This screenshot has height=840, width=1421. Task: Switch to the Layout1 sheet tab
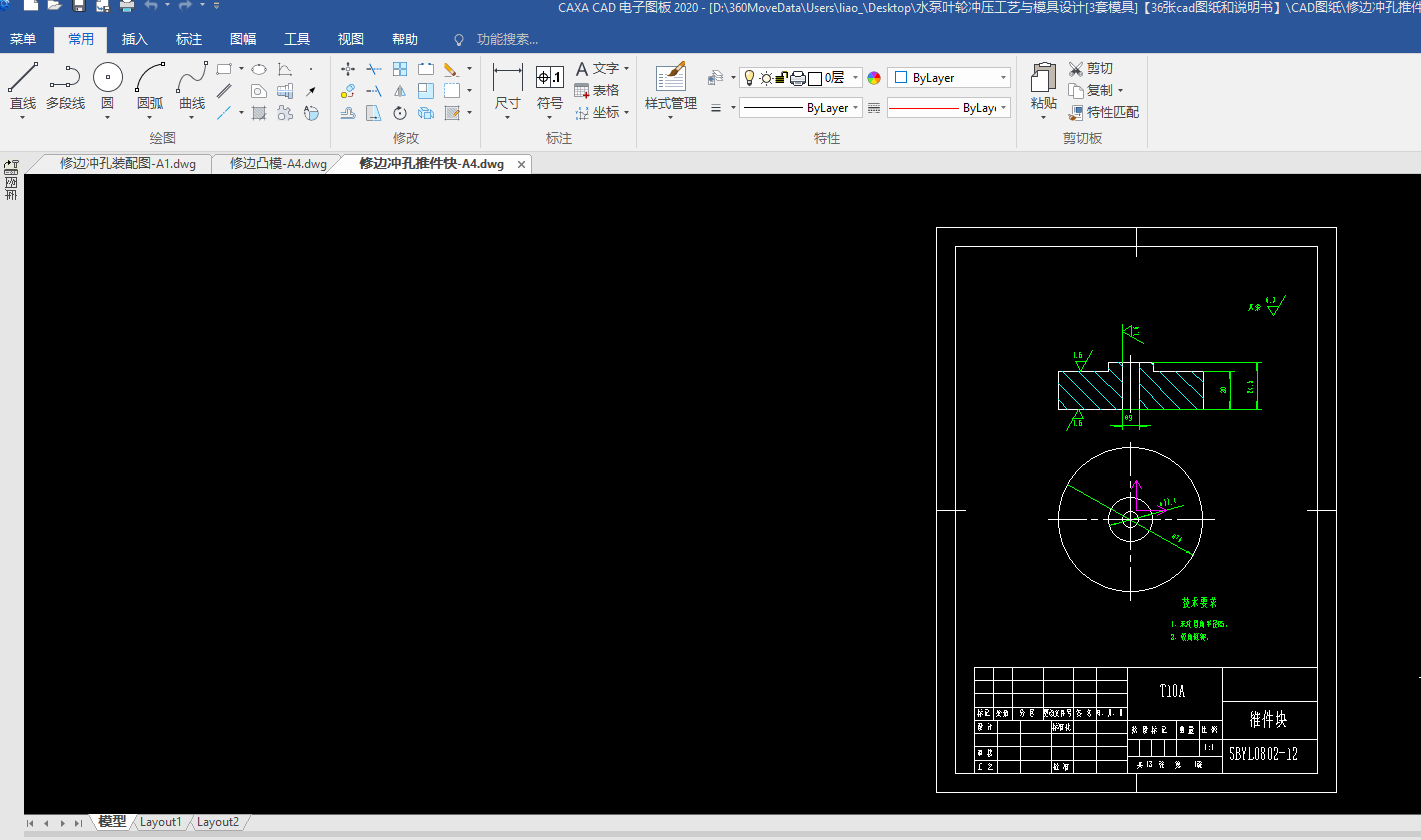pyautogui.click(x=160, y=822)
